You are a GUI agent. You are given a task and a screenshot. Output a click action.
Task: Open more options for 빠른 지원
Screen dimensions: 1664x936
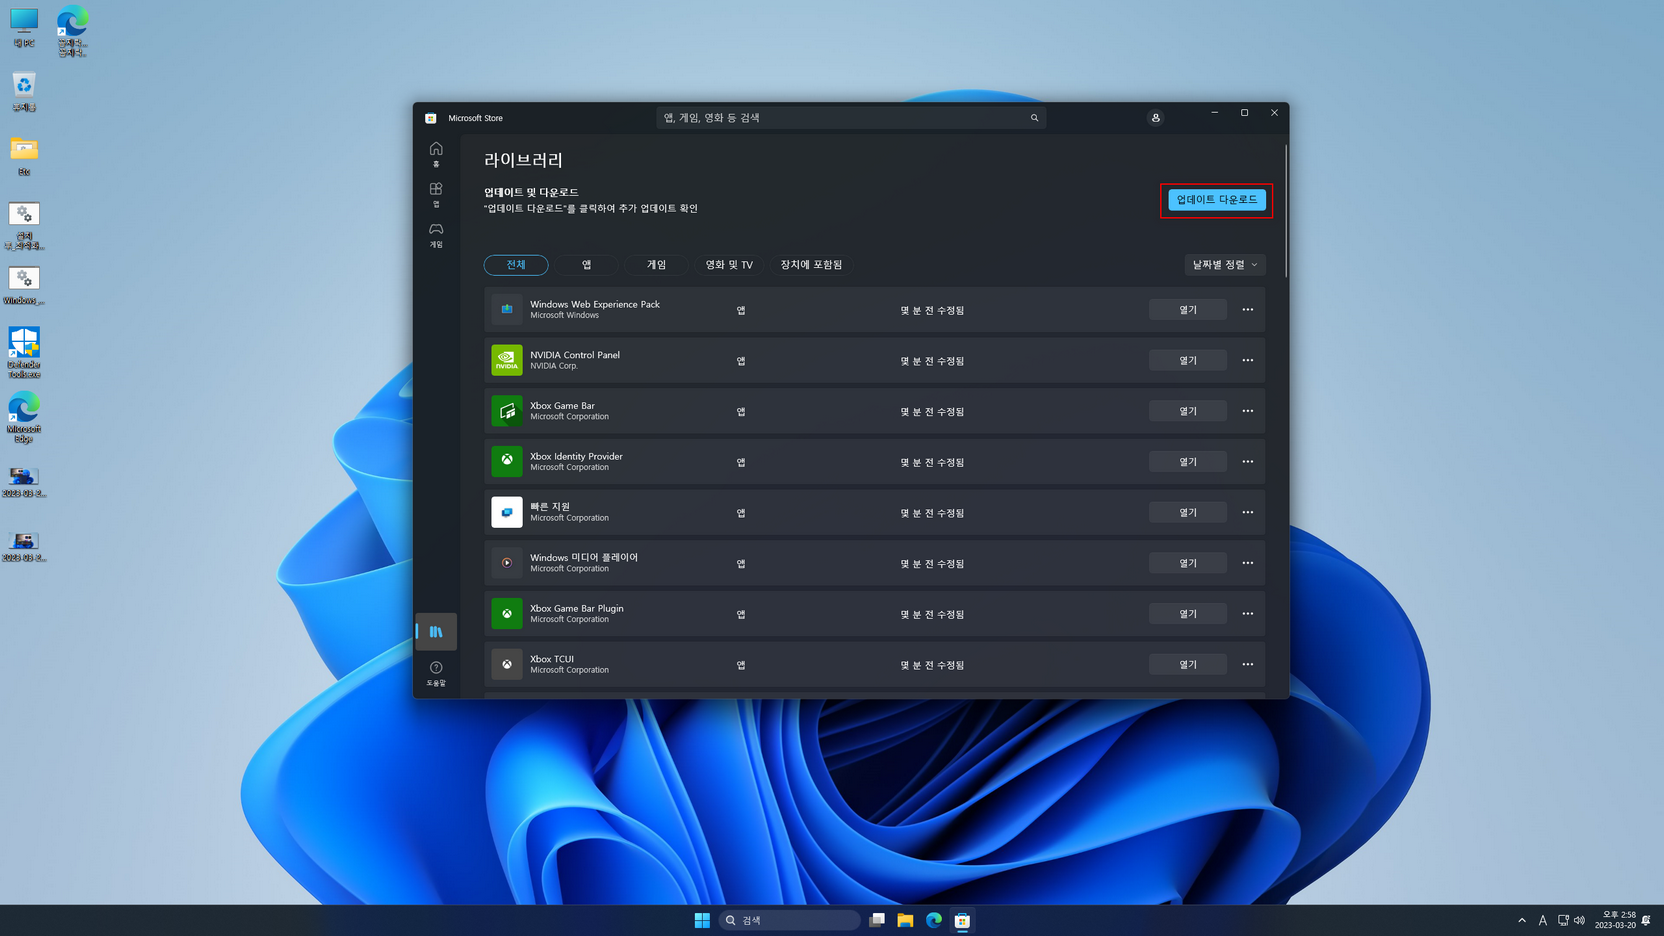pyautogui.click(x=1247, y=512)
